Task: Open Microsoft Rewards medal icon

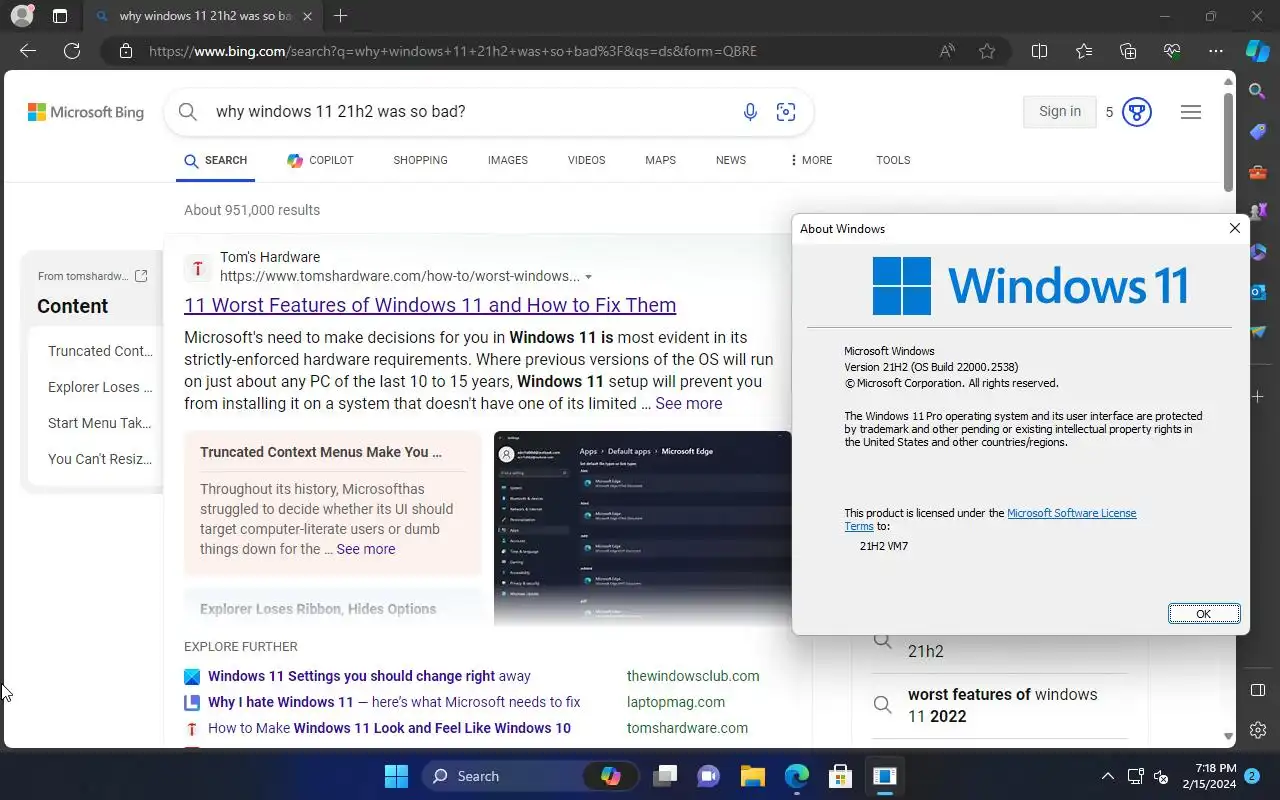Action: pyautogui.click(x=1136, y=112)
